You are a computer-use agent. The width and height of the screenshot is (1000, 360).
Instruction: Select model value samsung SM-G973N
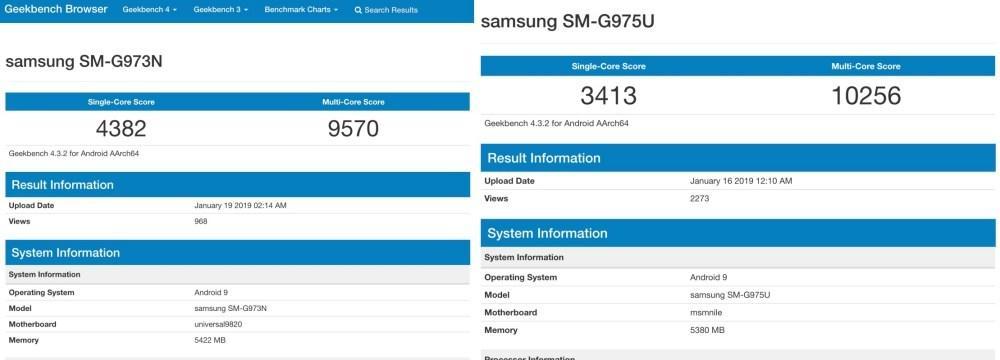pyautogui.click(x=230, y=308)
